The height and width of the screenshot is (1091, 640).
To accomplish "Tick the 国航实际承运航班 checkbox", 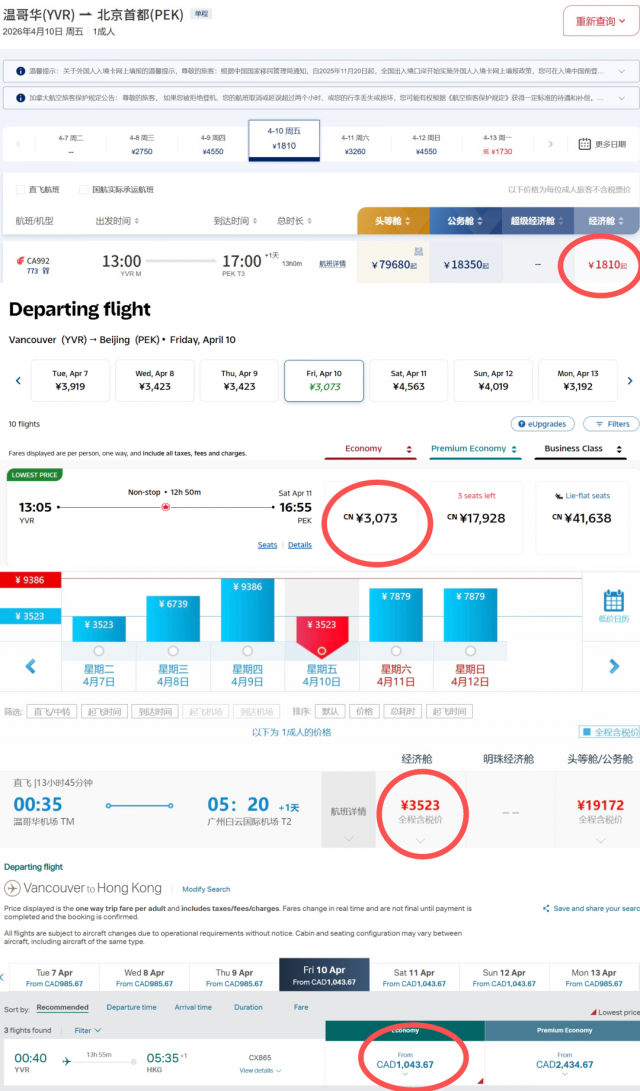I will [81, 190].
